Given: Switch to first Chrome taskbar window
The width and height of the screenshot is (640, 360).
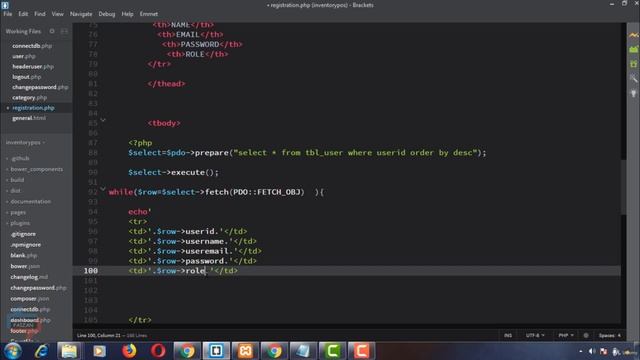Looking at the screenshot, I should coord(187,351).
